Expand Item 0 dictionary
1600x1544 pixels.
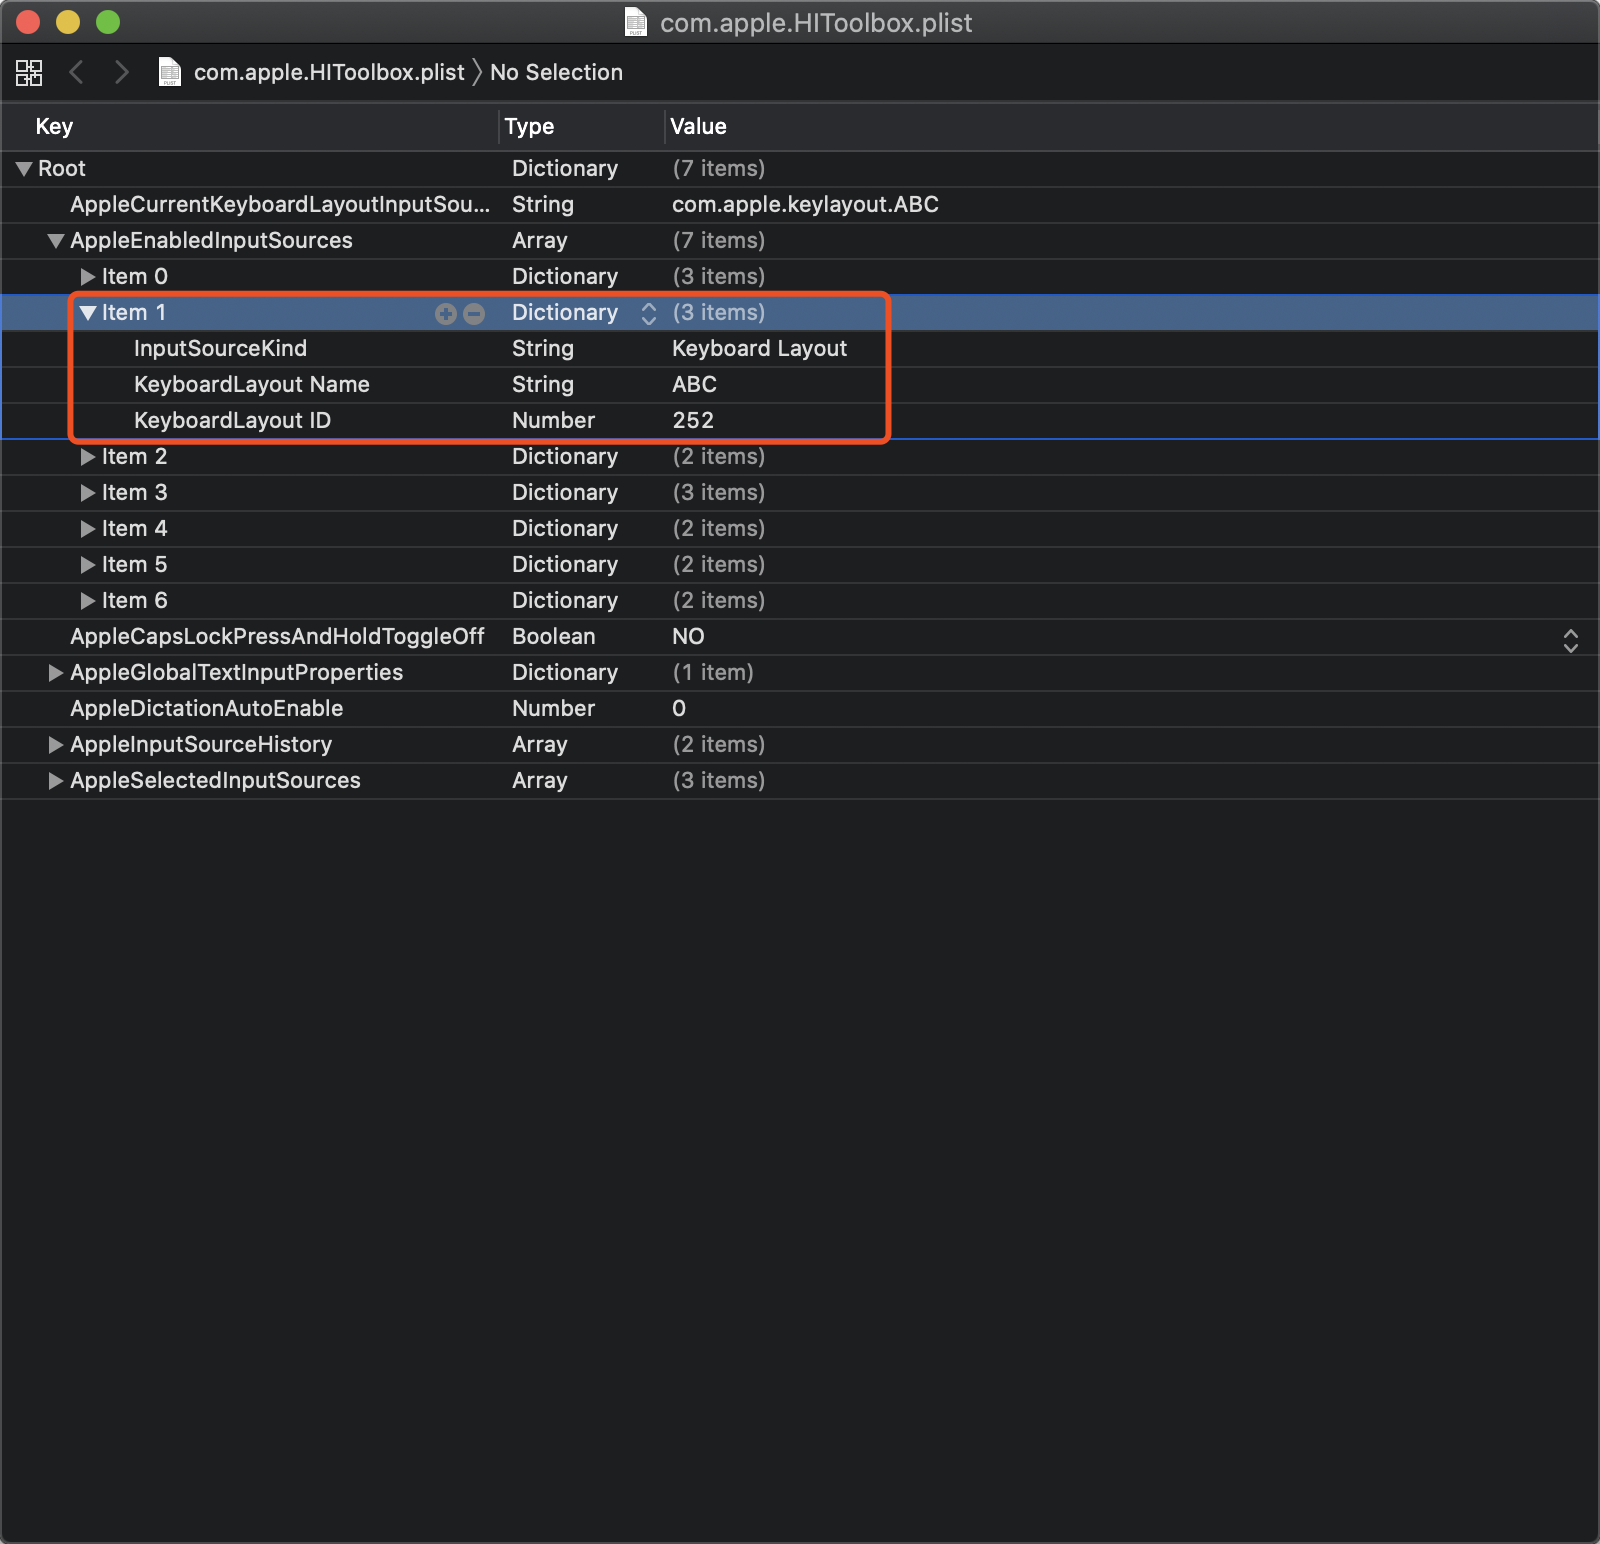point(88,277)
